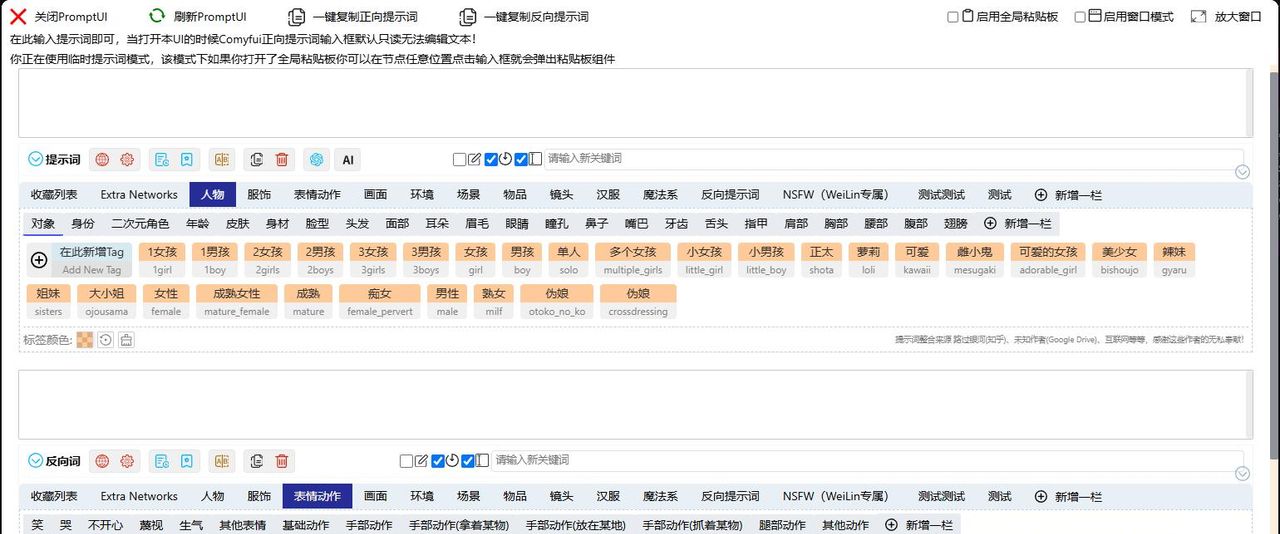The height and width of the screenshot is (534, 1280).
Task: Open NSFW（WeiLin专属） tab in 提示词 section
Action: tap(836, 195)
